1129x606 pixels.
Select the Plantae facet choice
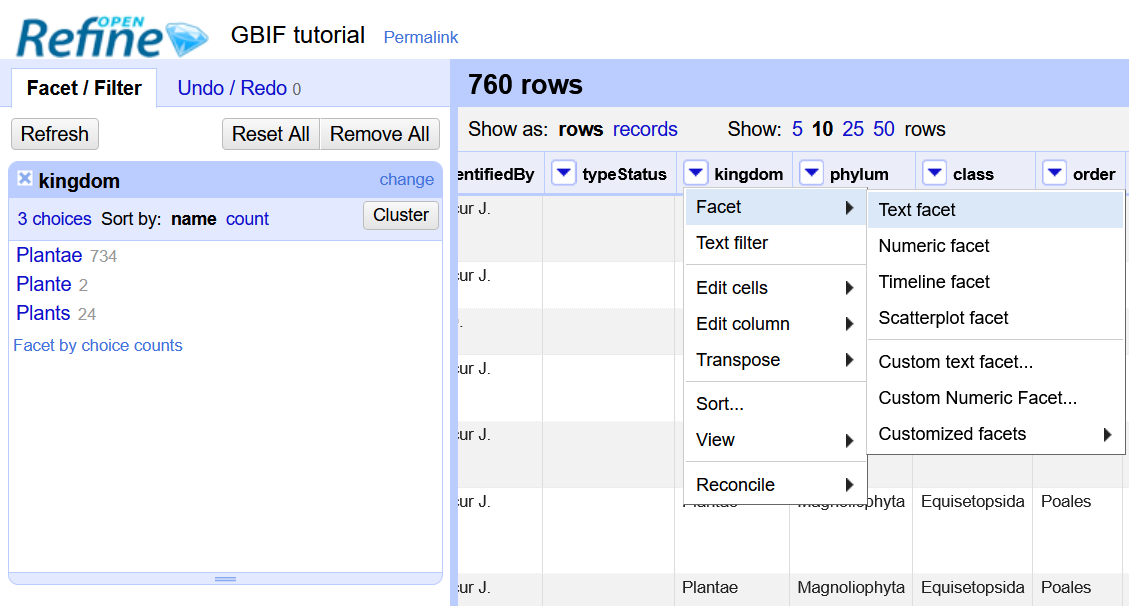click(x=49, y=255)
